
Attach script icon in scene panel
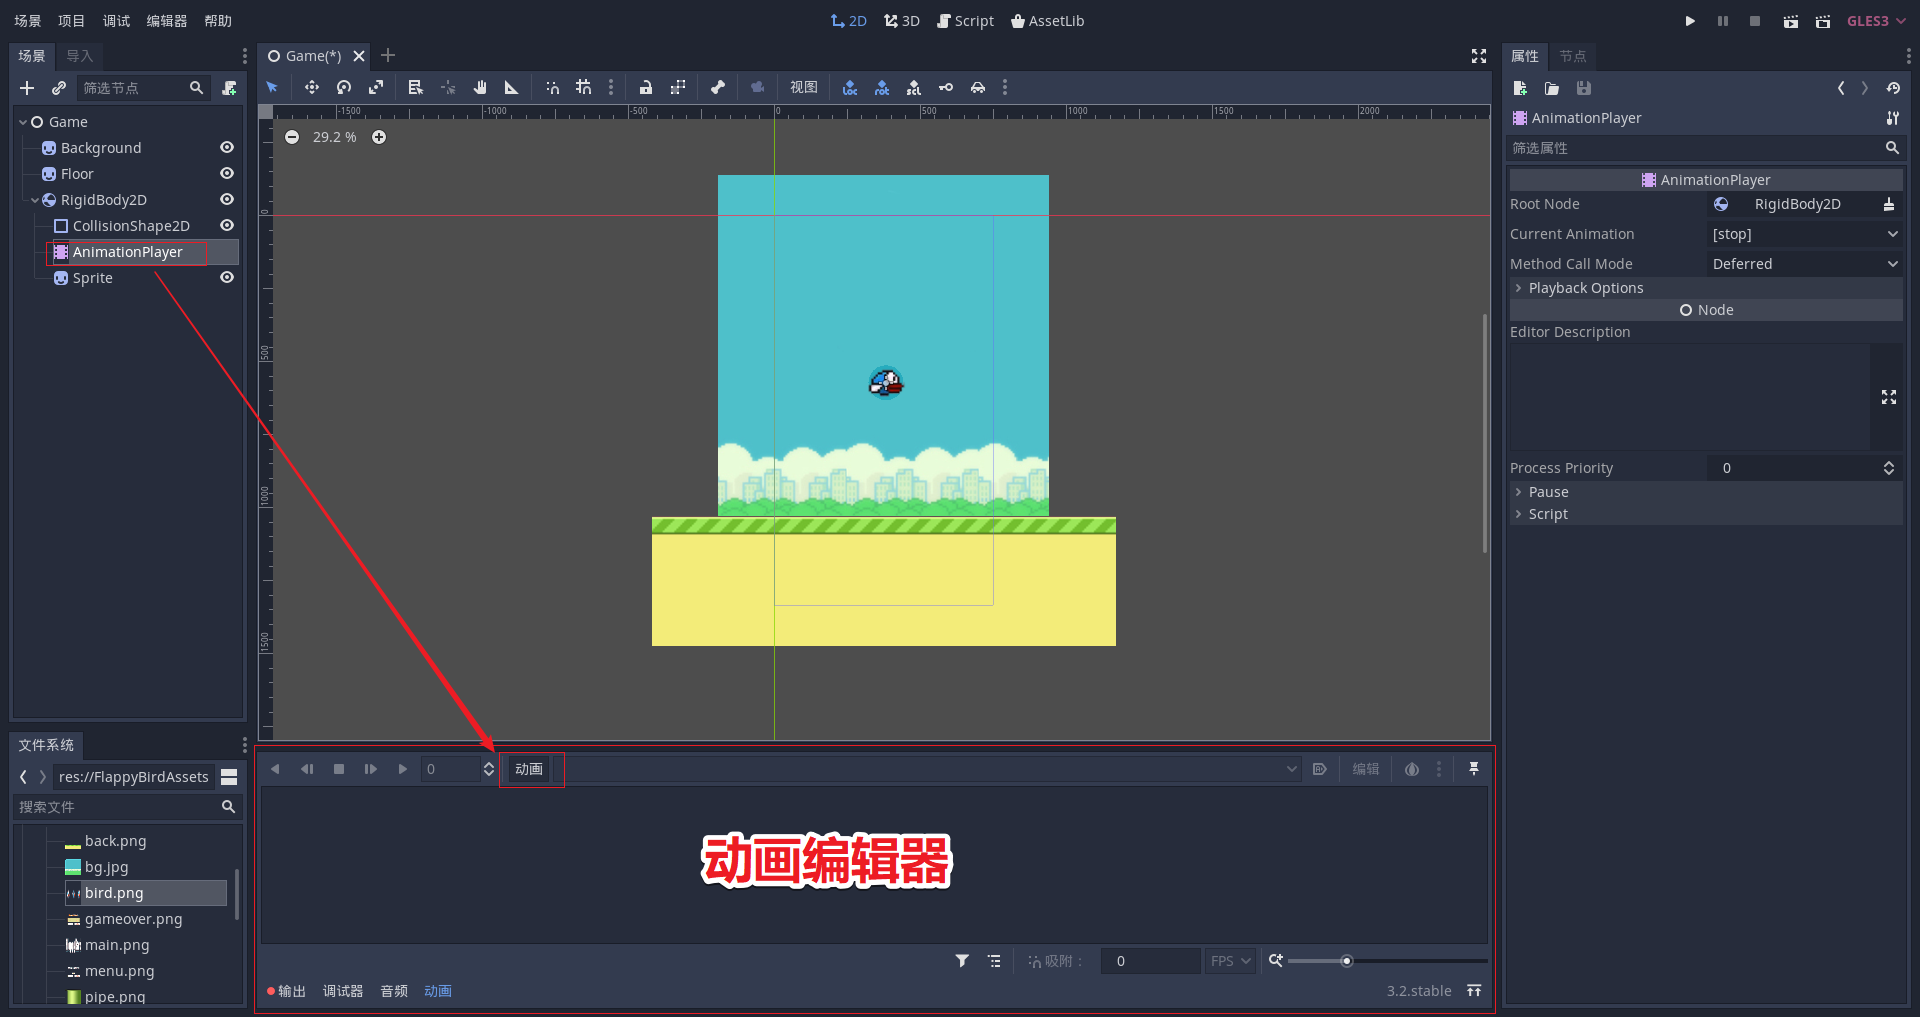coord(229,88)
